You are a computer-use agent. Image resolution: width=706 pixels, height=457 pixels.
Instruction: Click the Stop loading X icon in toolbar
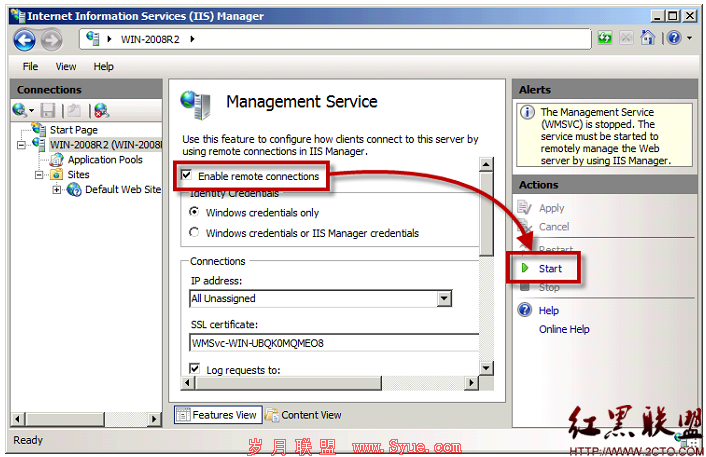(x=626, y=38)
